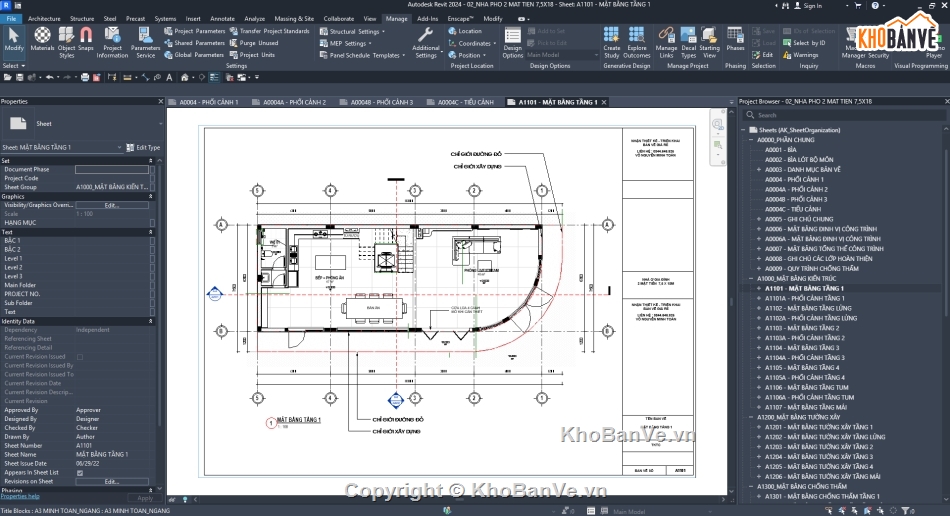The width and height of the screenshot is (950, 516).
Task: Open Manage Links
Action: click(x=666, y=42)
